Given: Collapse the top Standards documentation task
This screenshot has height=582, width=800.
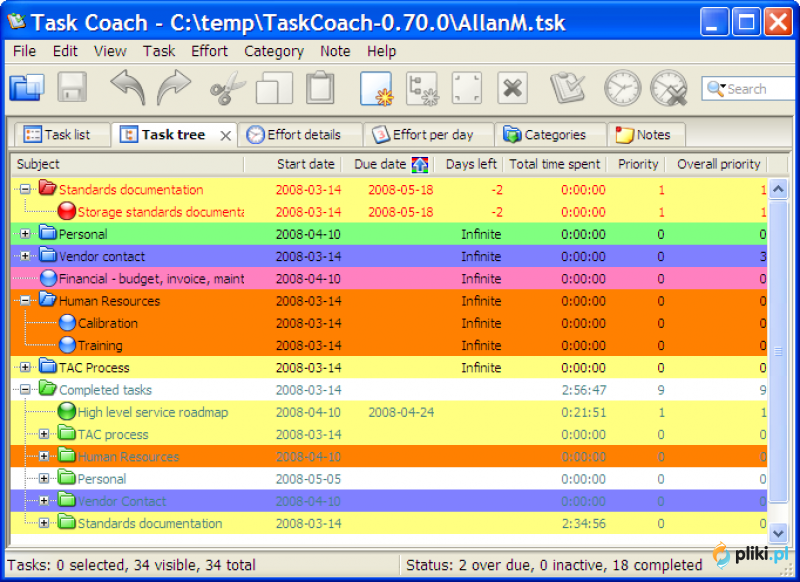Looking at the screenshot, I should click(x=25, y=189).
